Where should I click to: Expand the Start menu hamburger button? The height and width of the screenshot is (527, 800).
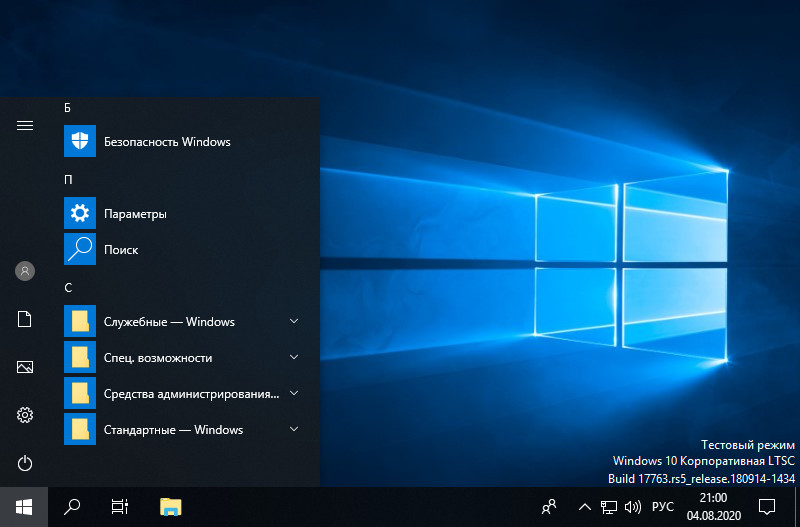coord(25,126)
